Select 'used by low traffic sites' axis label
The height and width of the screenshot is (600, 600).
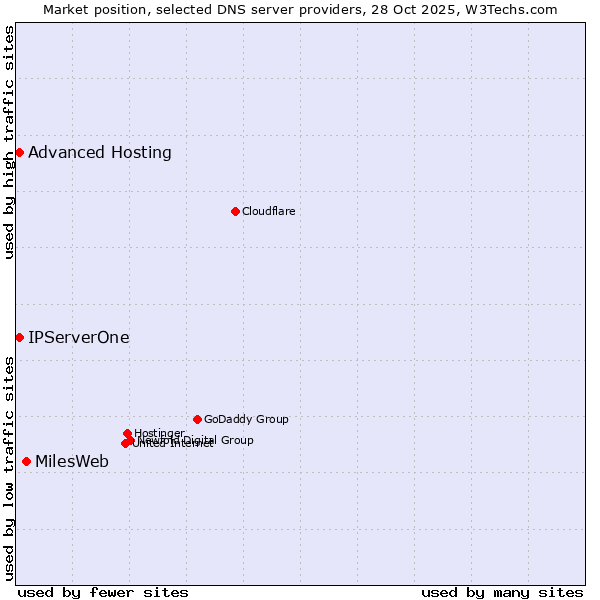coord(9,468)
